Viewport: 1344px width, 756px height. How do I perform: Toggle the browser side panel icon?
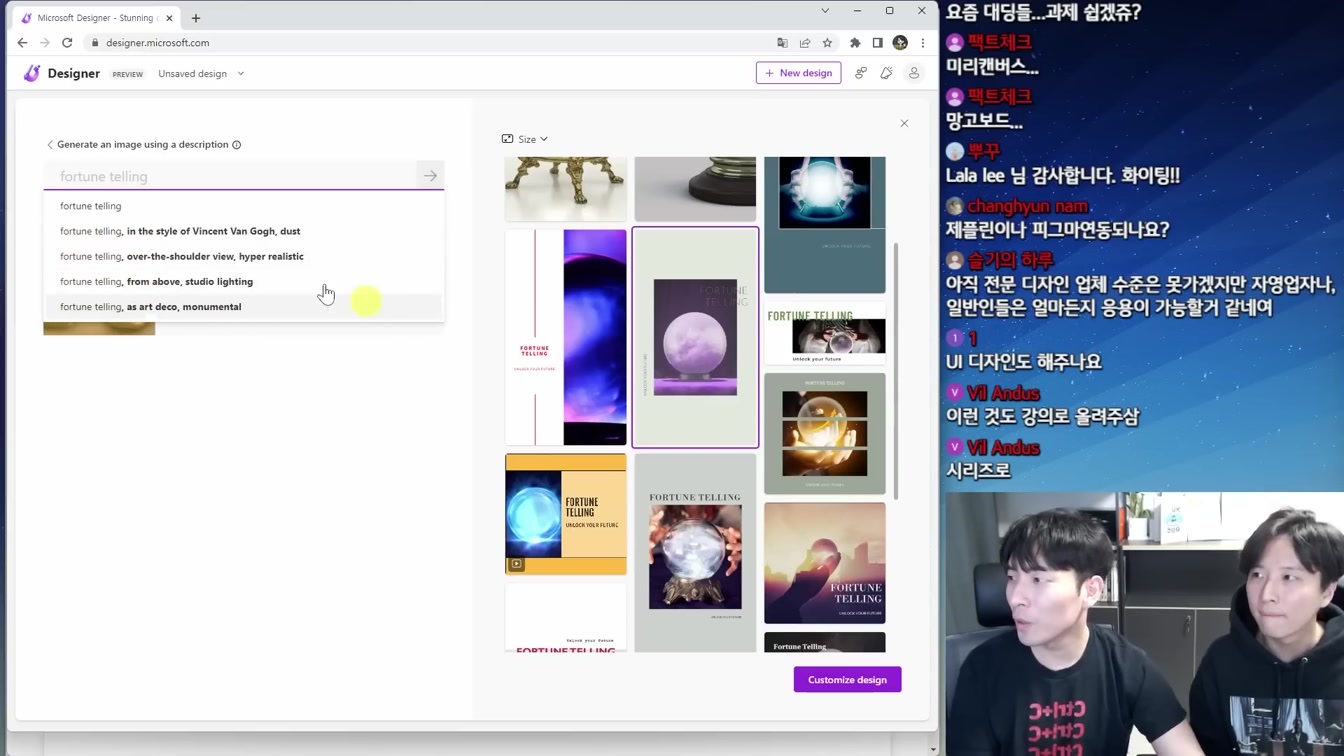tap(878, 43)
